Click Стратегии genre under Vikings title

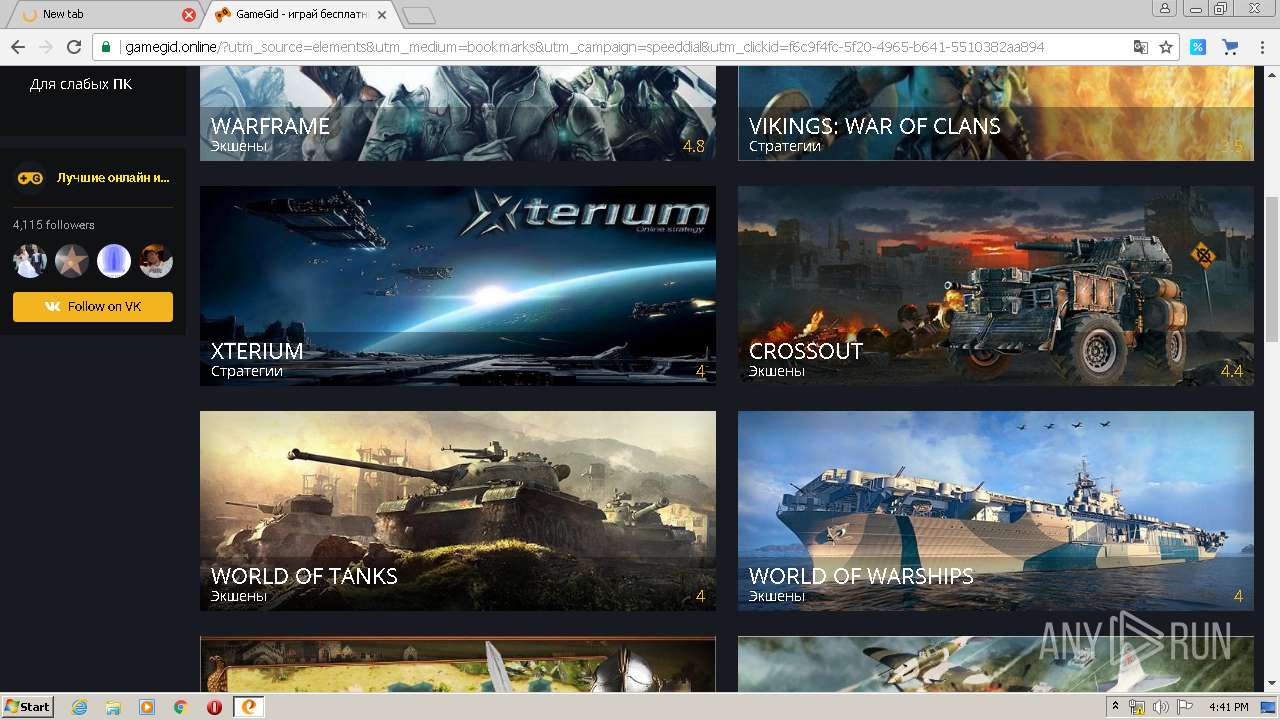(785, 146)
